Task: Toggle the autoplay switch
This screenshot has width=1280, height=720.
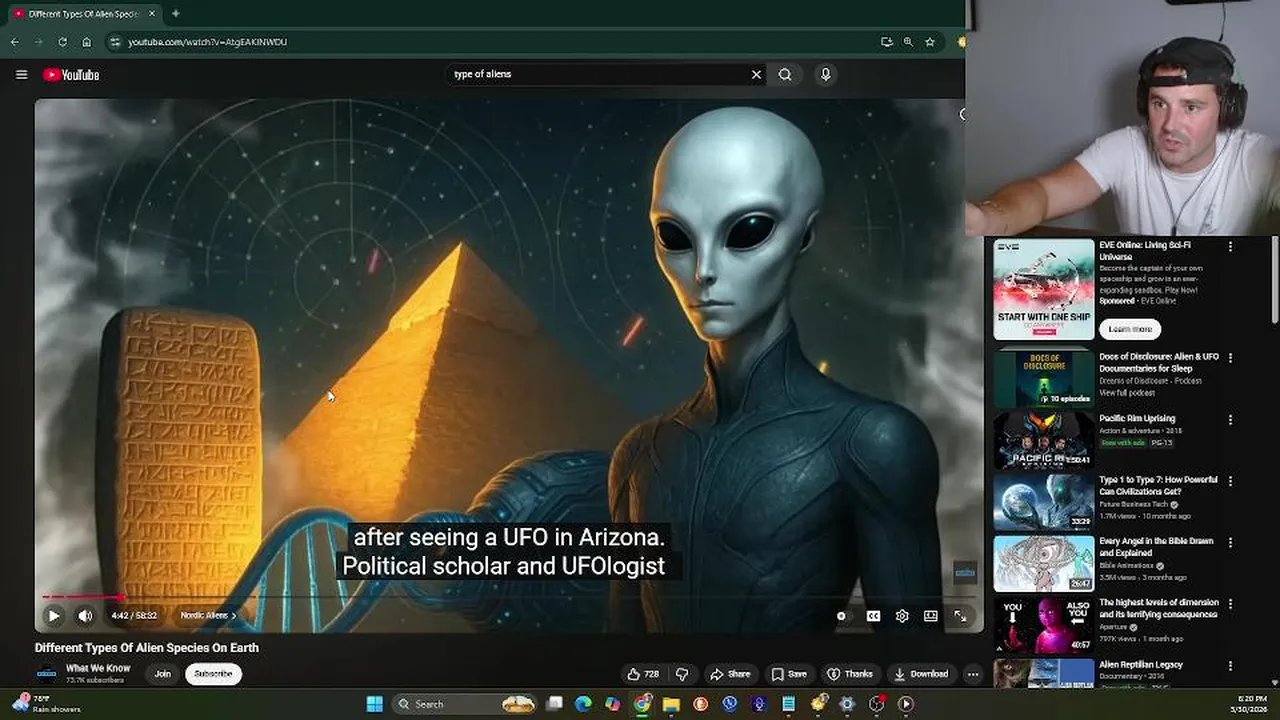Action: point(842,616)
